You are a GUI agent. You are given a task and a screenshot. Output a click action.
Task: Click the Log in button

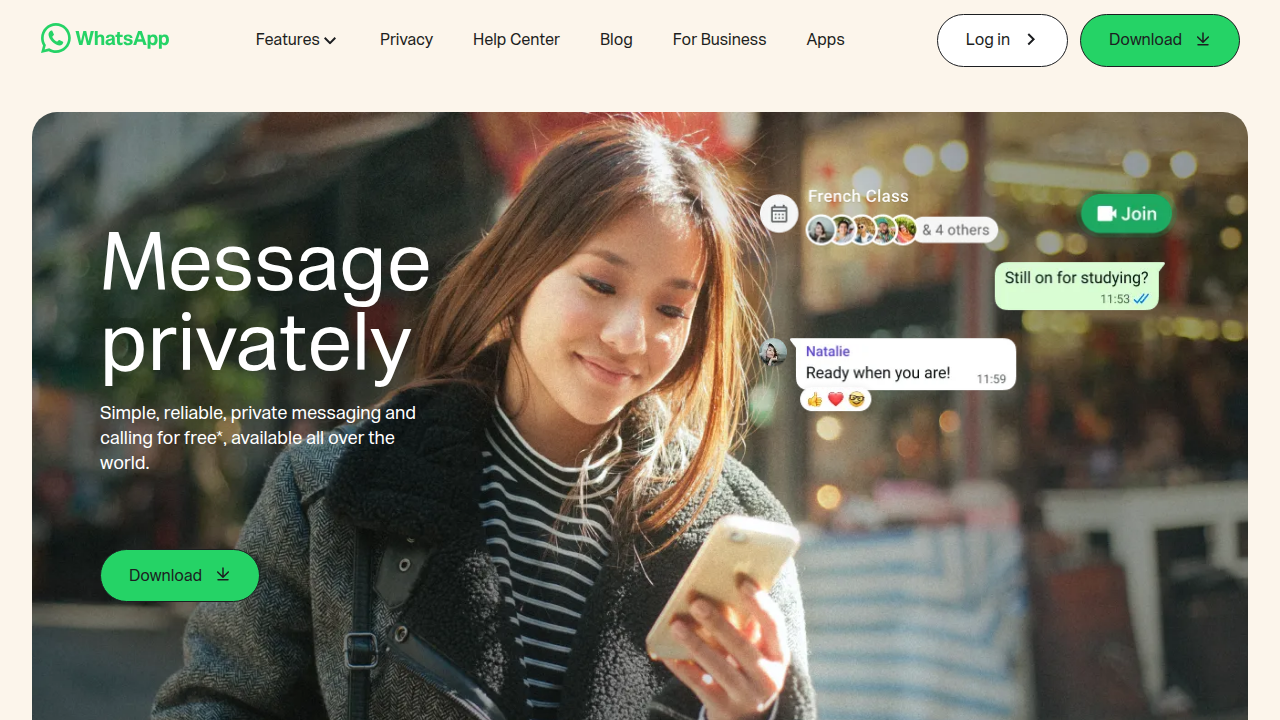pos(1002,40)
